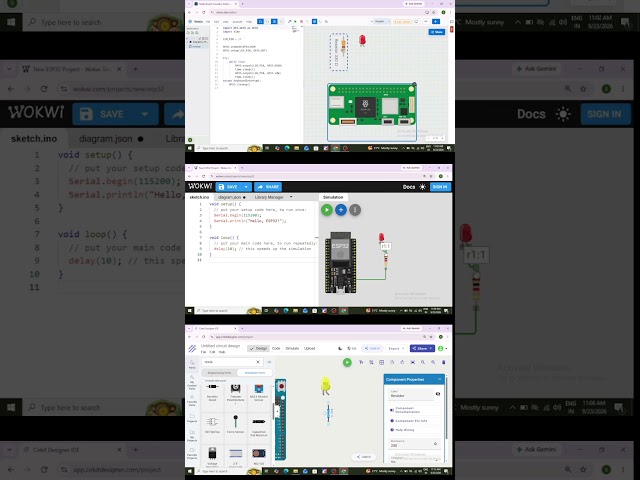Click green run icon in top Raspberry Pi simulator toolbar

click(295, 21)
